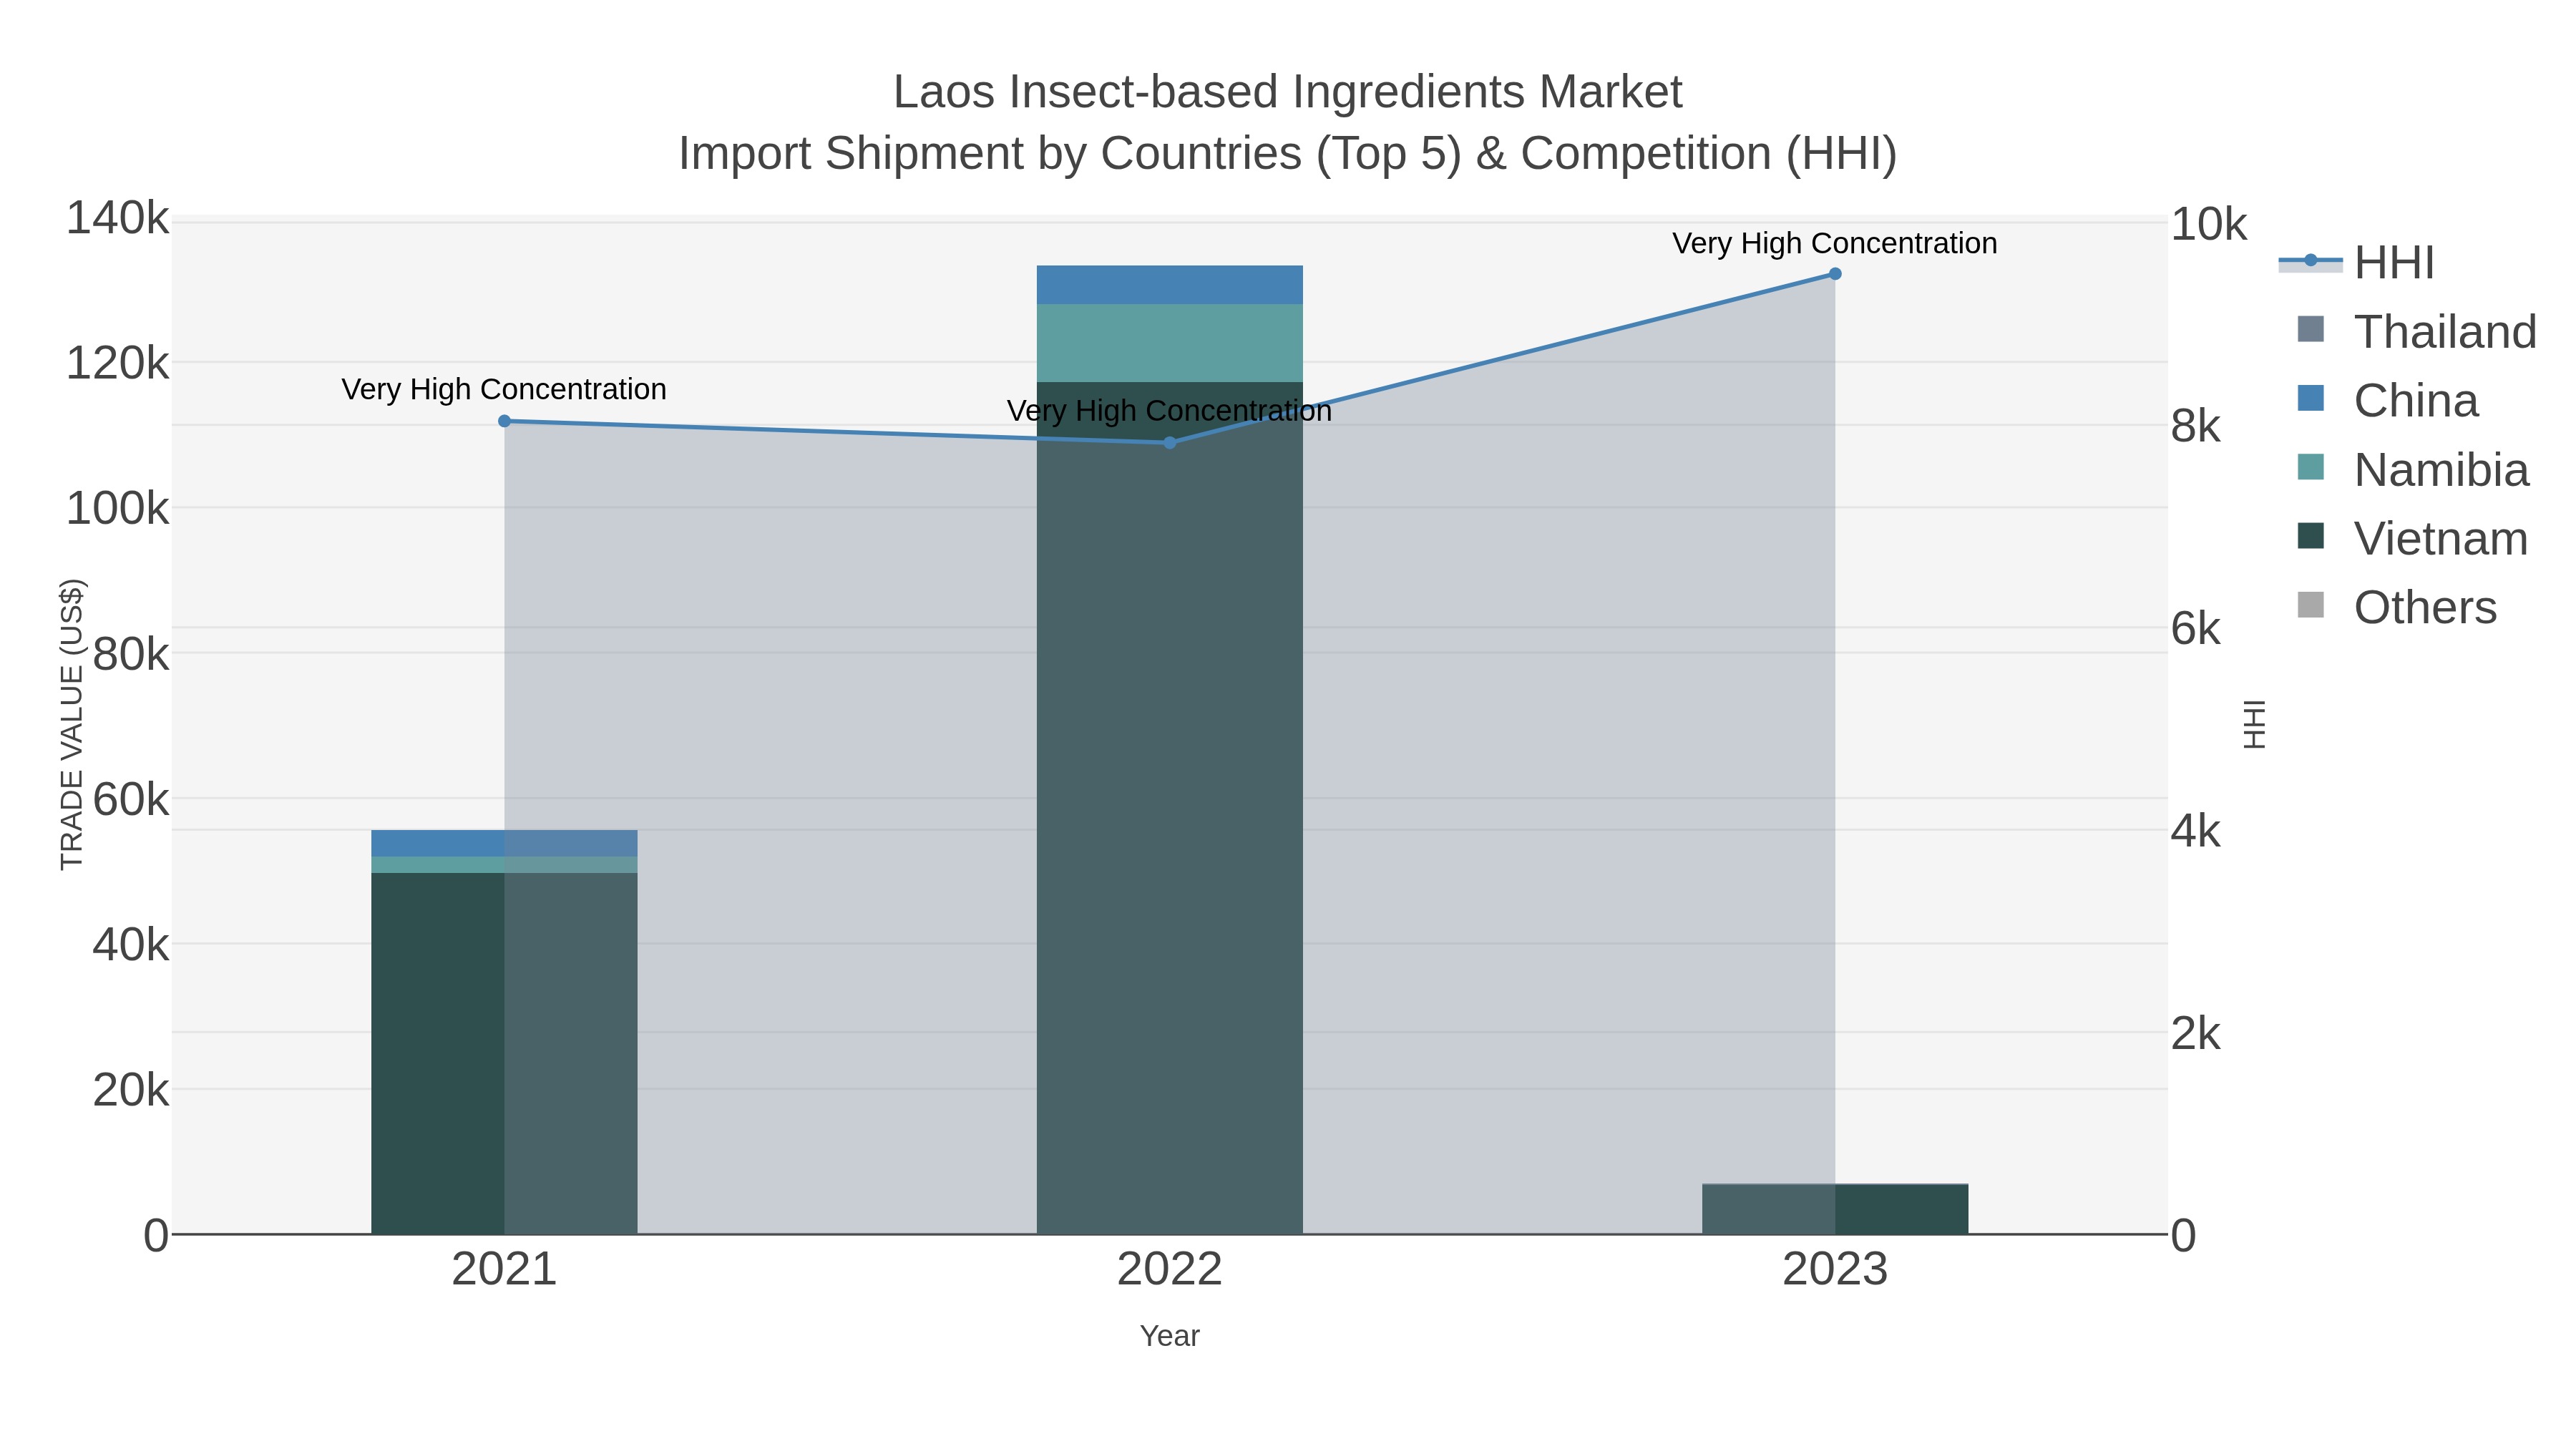Click 2022 China bar segment
The height and width of the screenshot is (1449, 2576).
1170,285
